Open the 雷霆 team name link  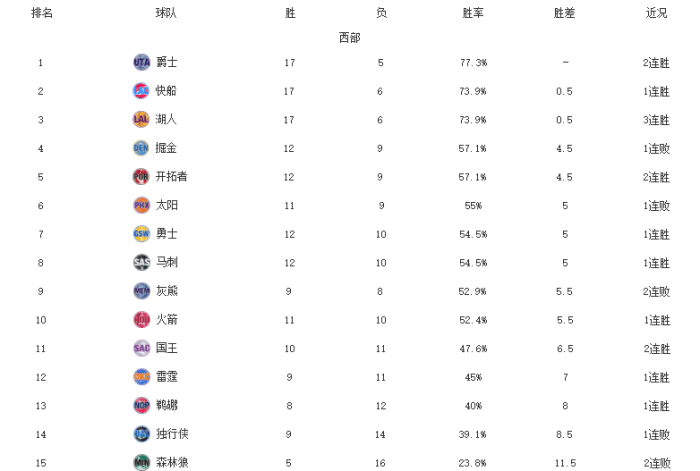[x=167, y=377]
